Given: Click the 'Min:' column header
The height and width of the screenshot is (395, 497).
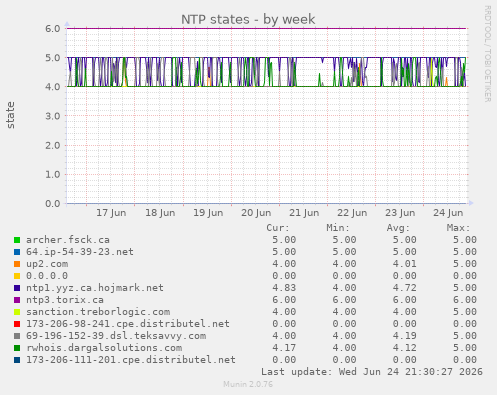Looking at the screenshot, I should tap(338, 228).
